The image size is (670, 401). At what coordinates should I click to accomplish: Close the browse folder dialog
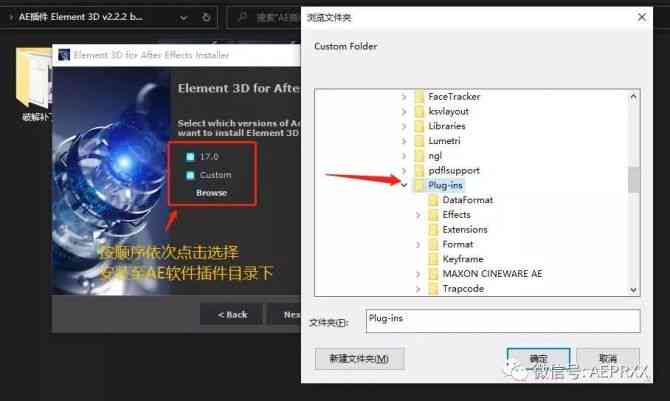(641, 17)
